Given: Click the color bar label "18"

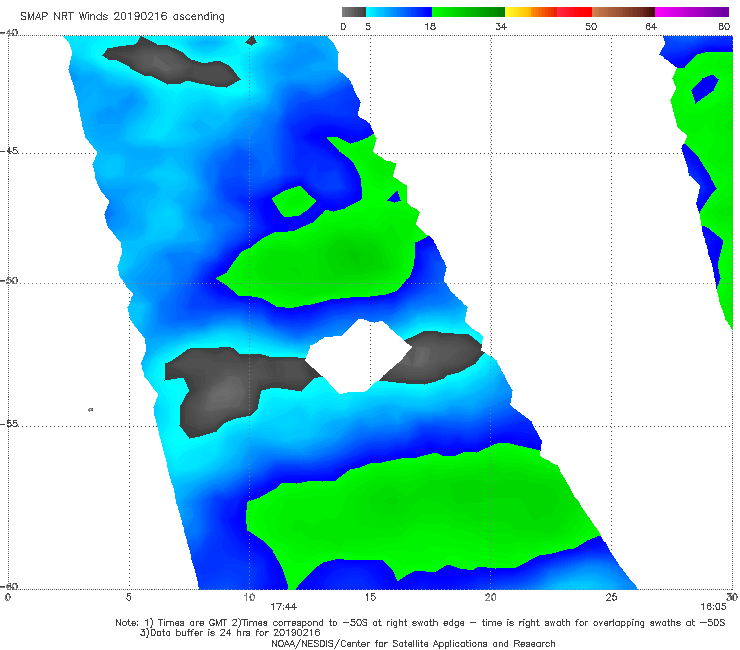Looking at the screenshot, I should [x=430, y=27].
